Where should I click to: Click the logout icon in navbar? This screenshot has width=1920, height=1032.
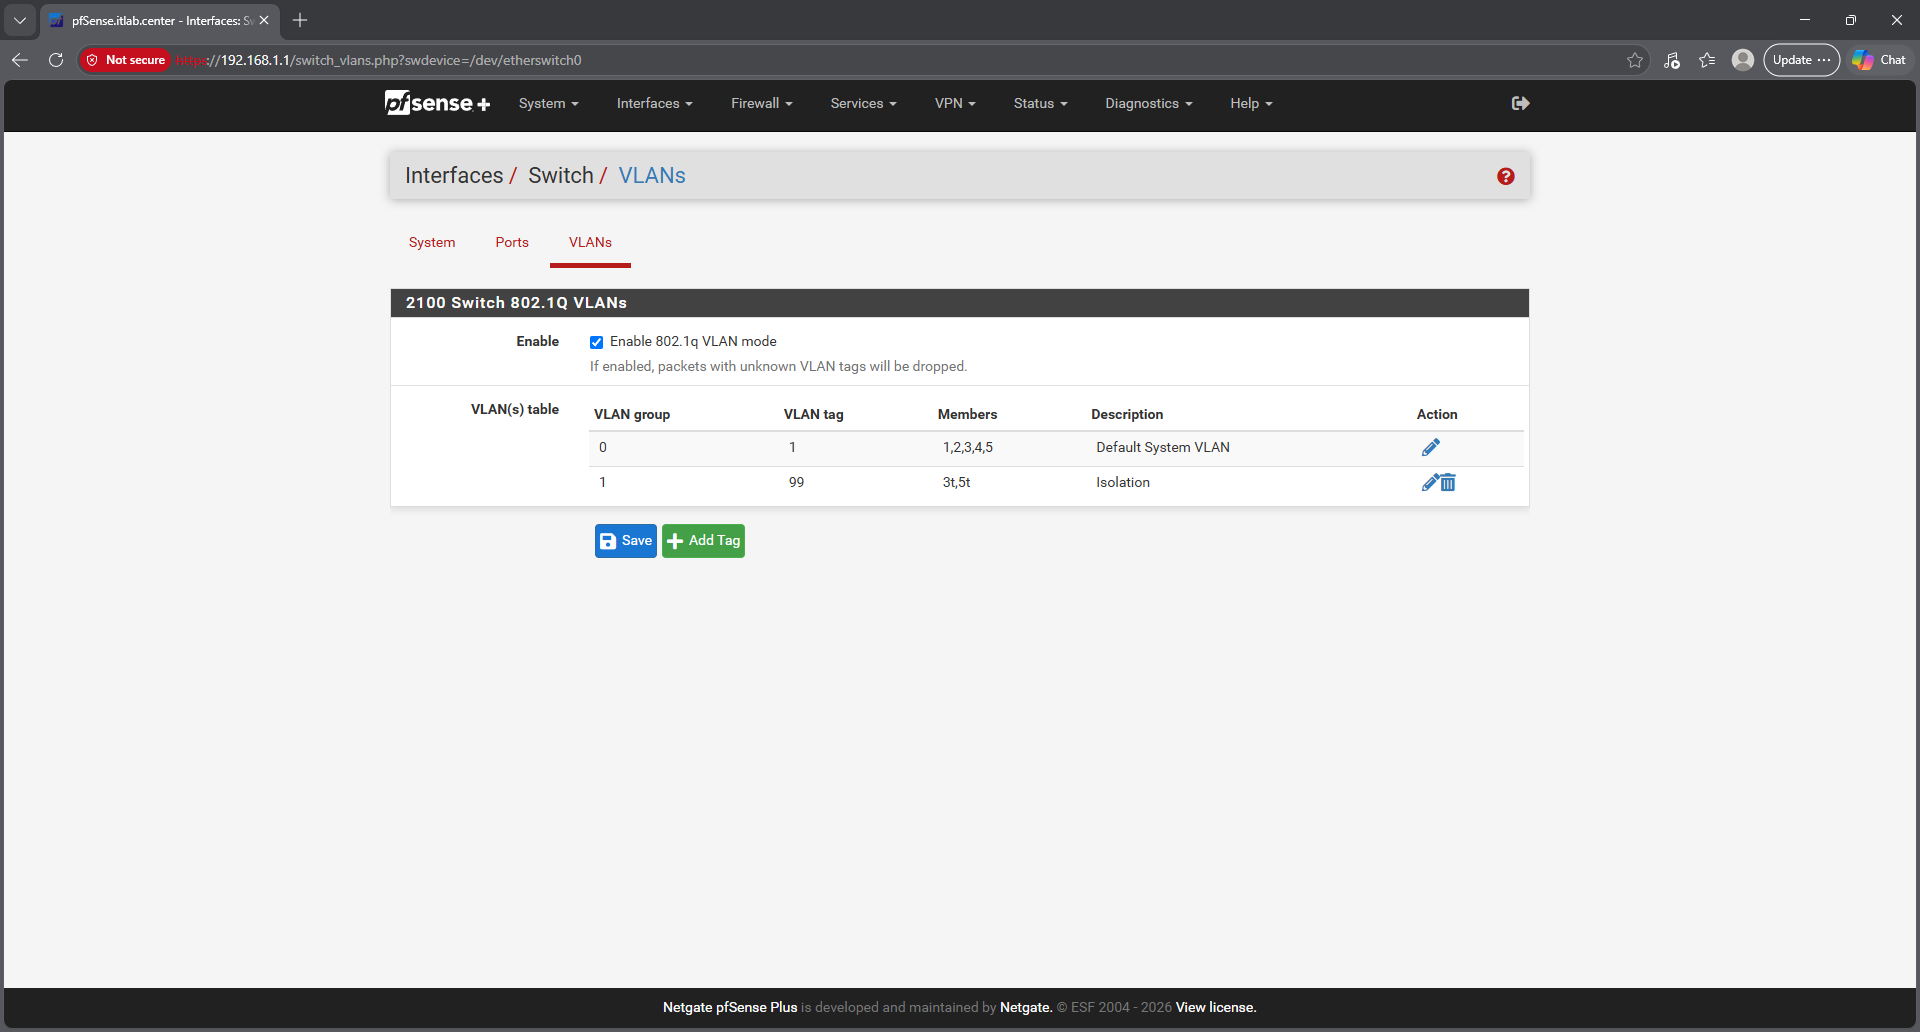1520,103
